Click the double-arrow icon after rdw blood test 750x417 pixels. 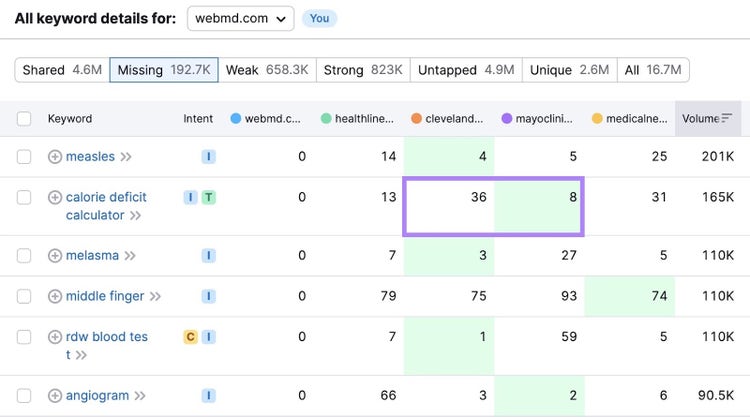(81, 355)
